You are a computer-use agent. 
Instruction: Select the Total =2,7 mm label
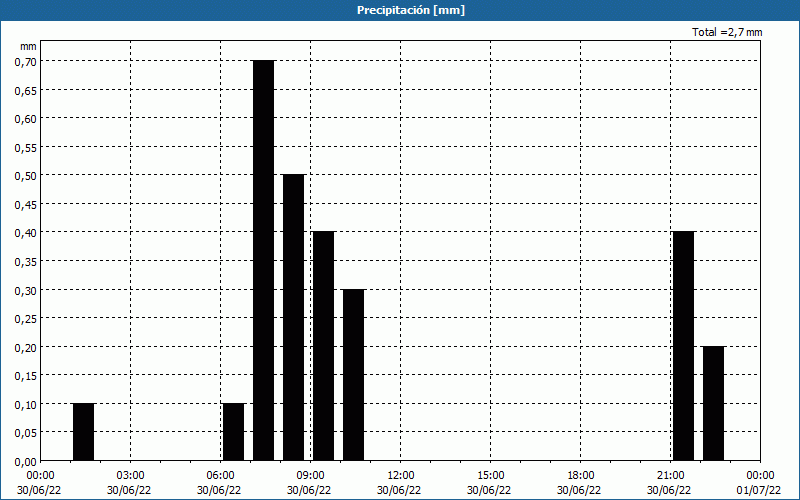(x=727, y=32)
